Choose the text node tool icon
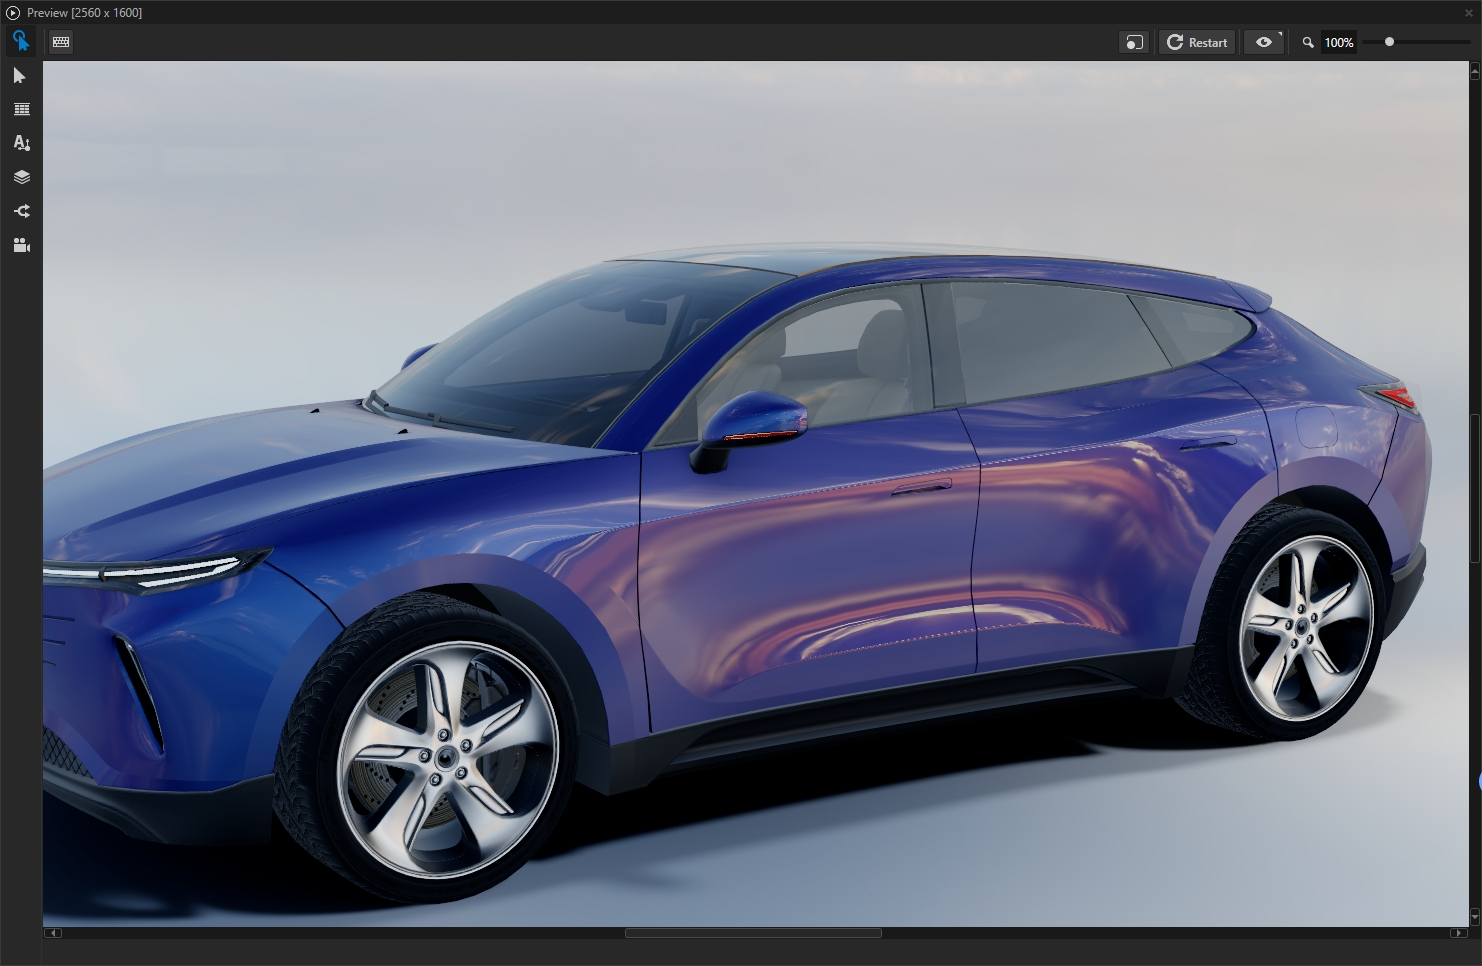The width and height of the screenshot is (1482, 966). tap(21, 144)
